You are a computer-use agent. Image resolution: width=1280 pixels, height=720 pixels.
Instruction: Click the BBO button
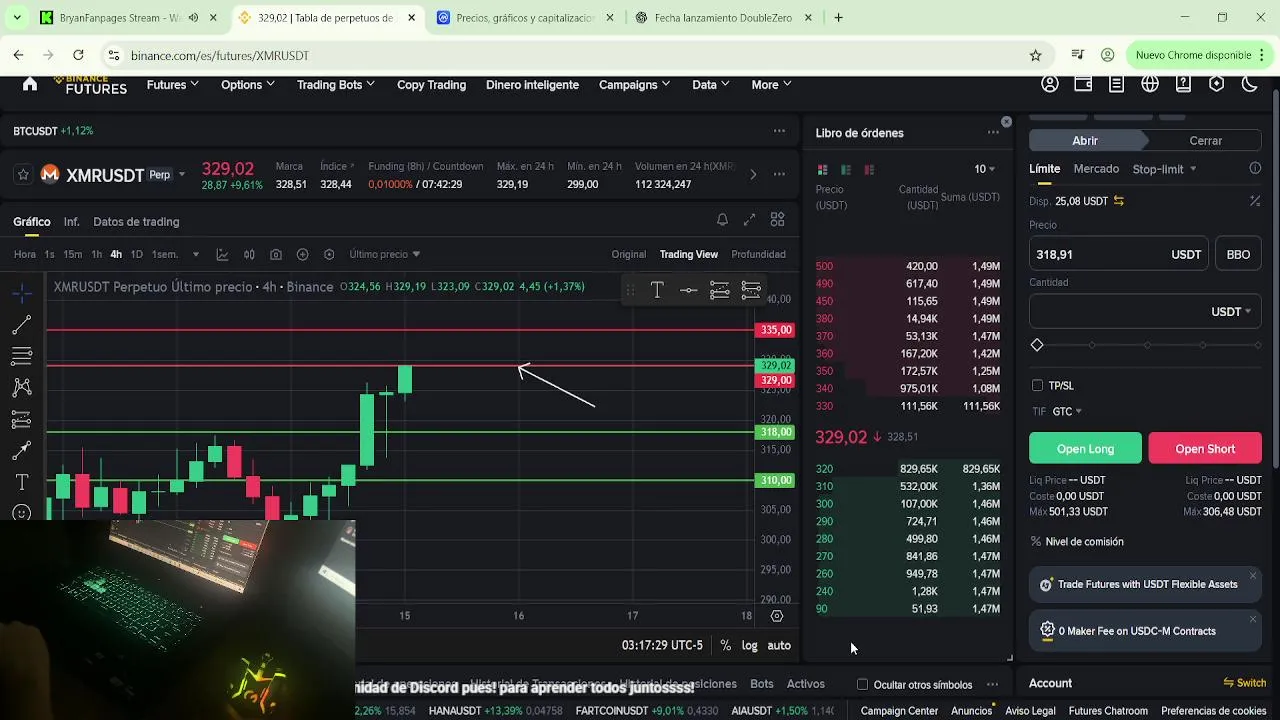click(x=1238, y=254)
